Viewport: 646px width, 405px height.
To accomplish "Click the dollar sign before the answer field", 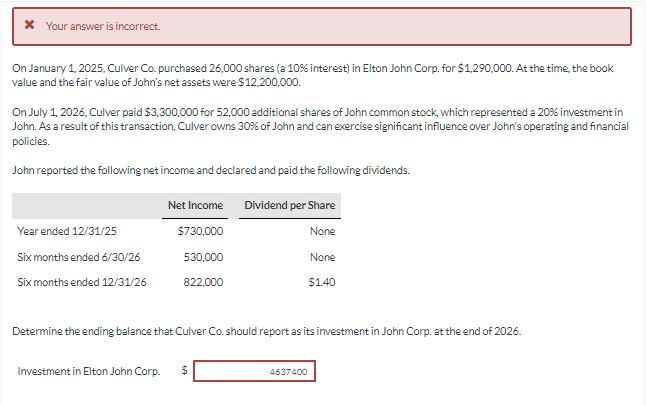I will (x=185, y=370).
